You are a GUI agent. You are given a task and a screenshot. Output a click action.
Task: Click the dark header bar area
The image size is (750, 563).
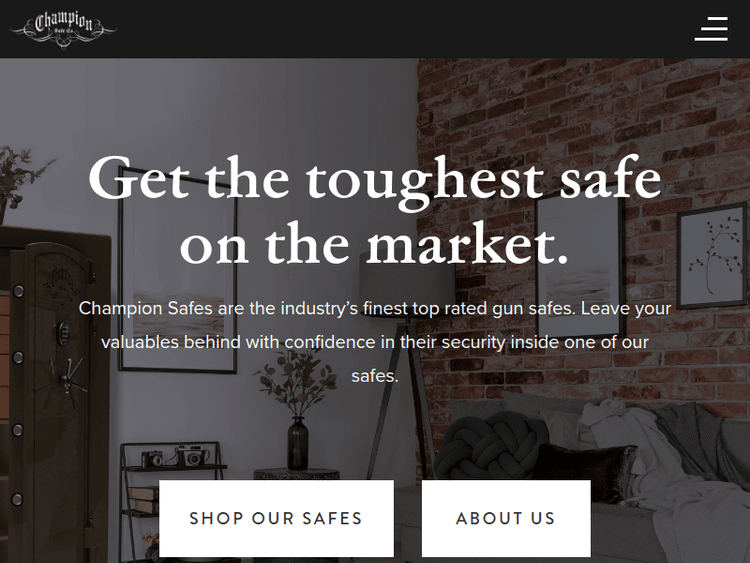coord(375,29)
